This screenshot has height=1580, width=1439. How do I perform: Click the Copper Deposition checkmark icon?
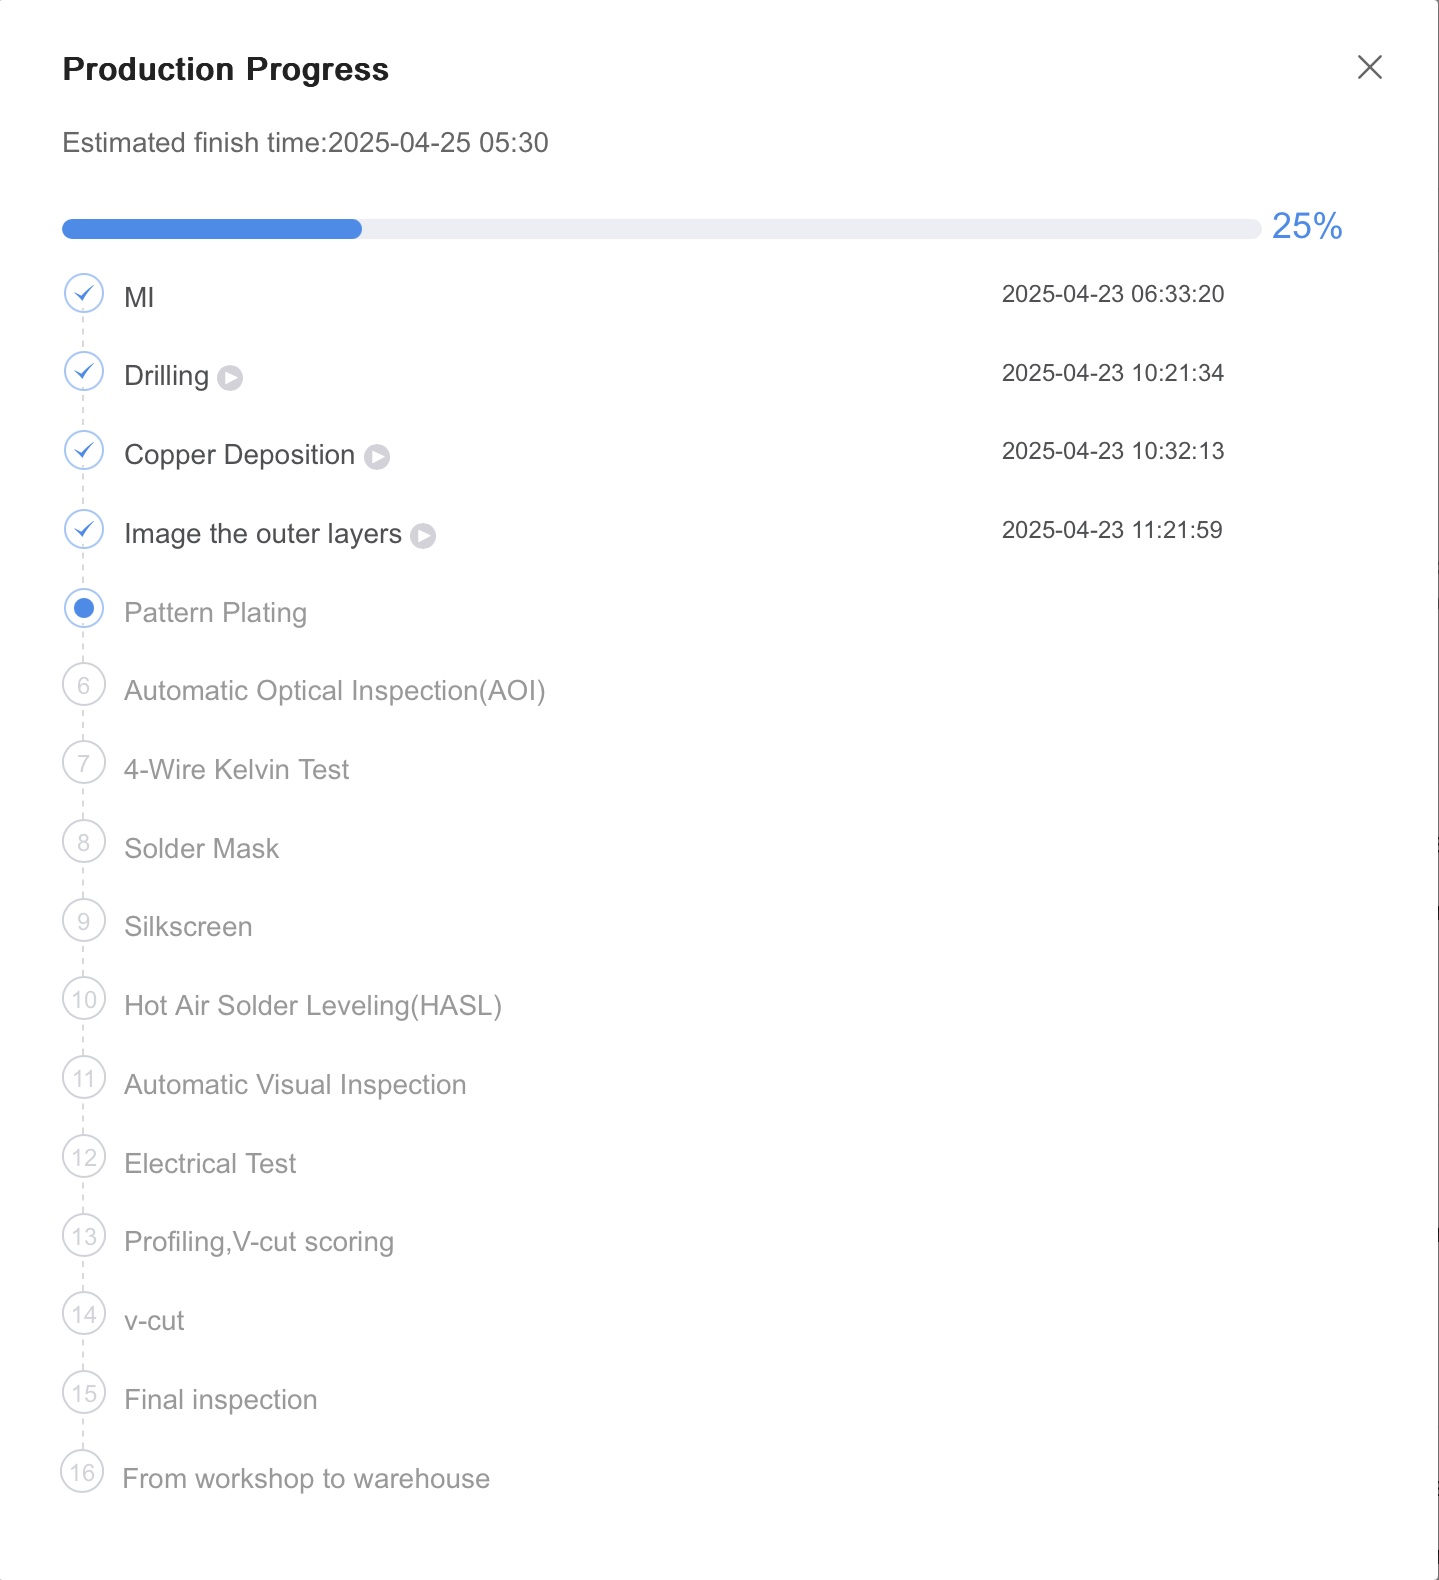coord(84,451)
